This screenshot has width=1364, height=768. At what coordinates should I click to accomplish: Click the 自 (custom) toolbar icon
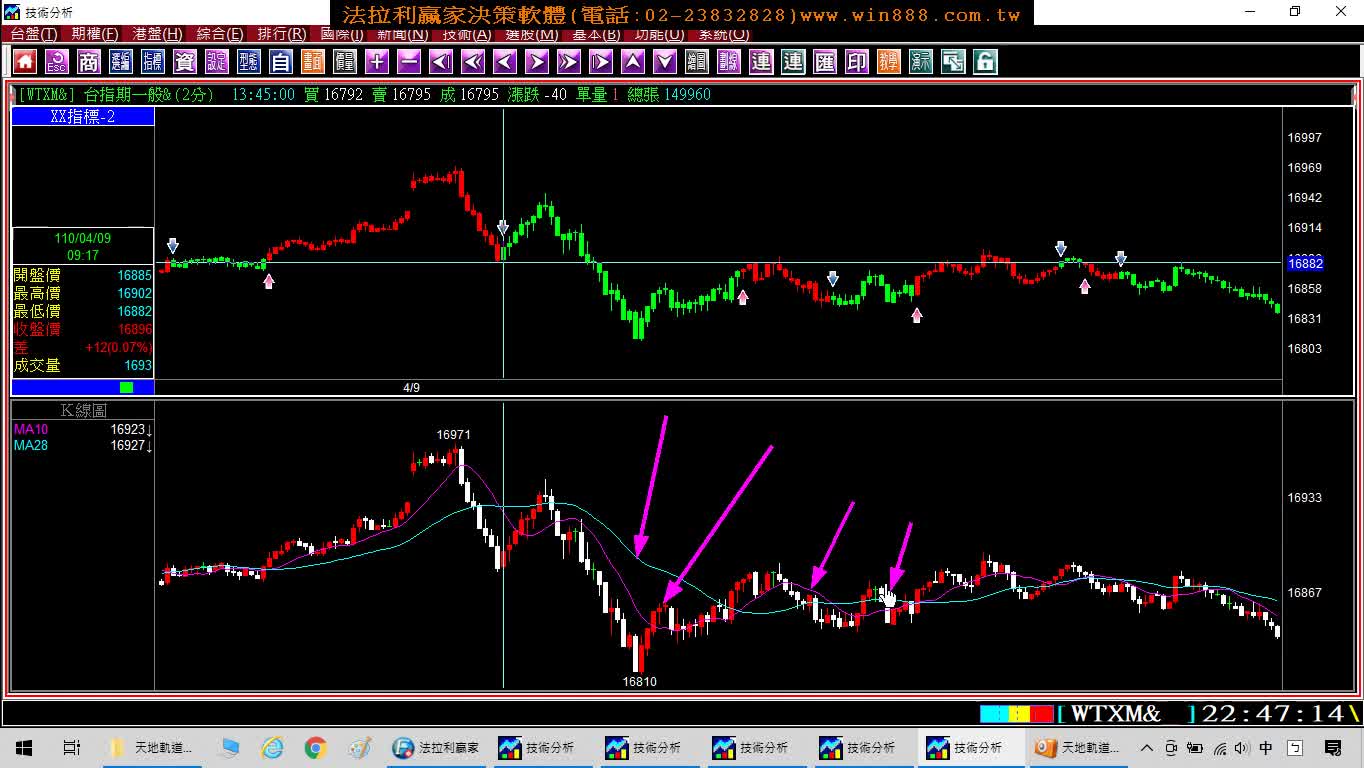(x=281, y=62)
